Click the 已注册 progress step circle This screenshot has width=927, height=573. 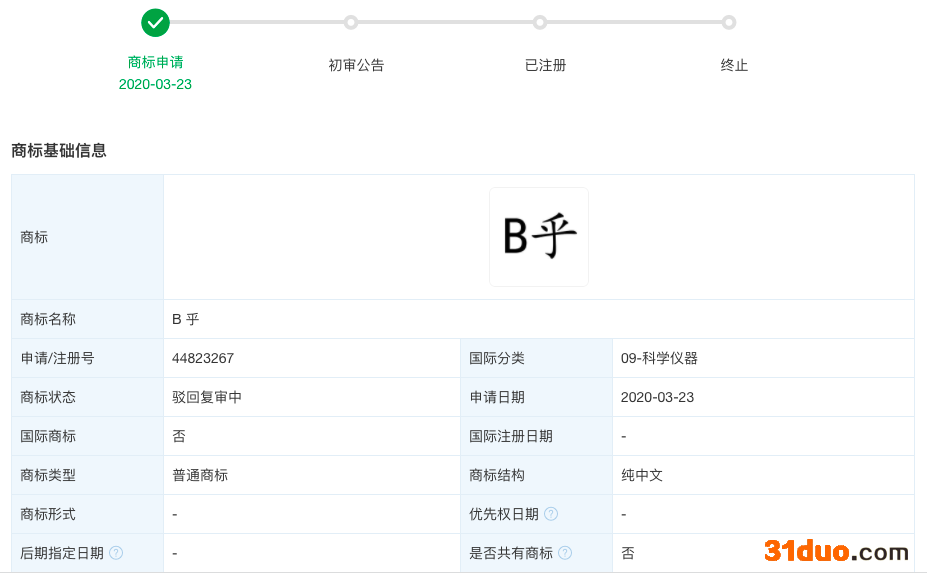coord(540,22)
